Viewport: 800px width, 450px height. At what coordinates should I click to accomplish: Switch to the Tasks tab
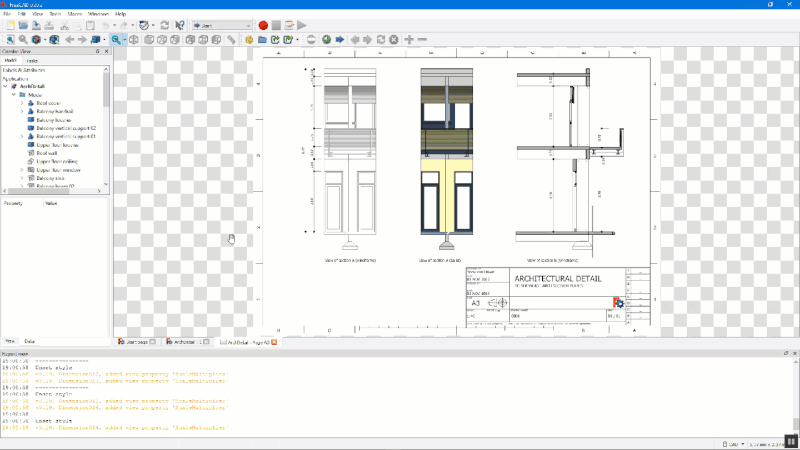click(33, 61)
